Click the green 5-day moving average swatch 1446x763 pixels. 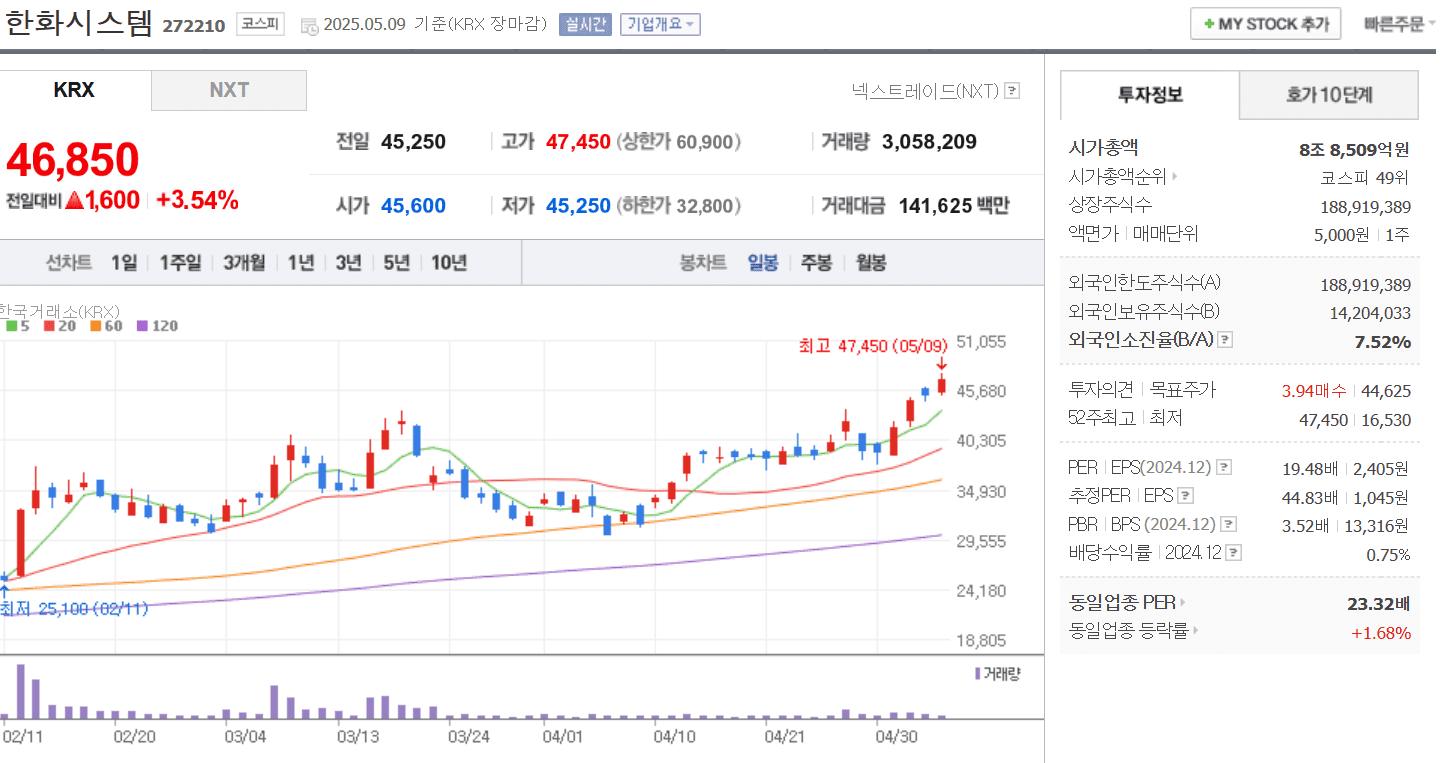11,326
